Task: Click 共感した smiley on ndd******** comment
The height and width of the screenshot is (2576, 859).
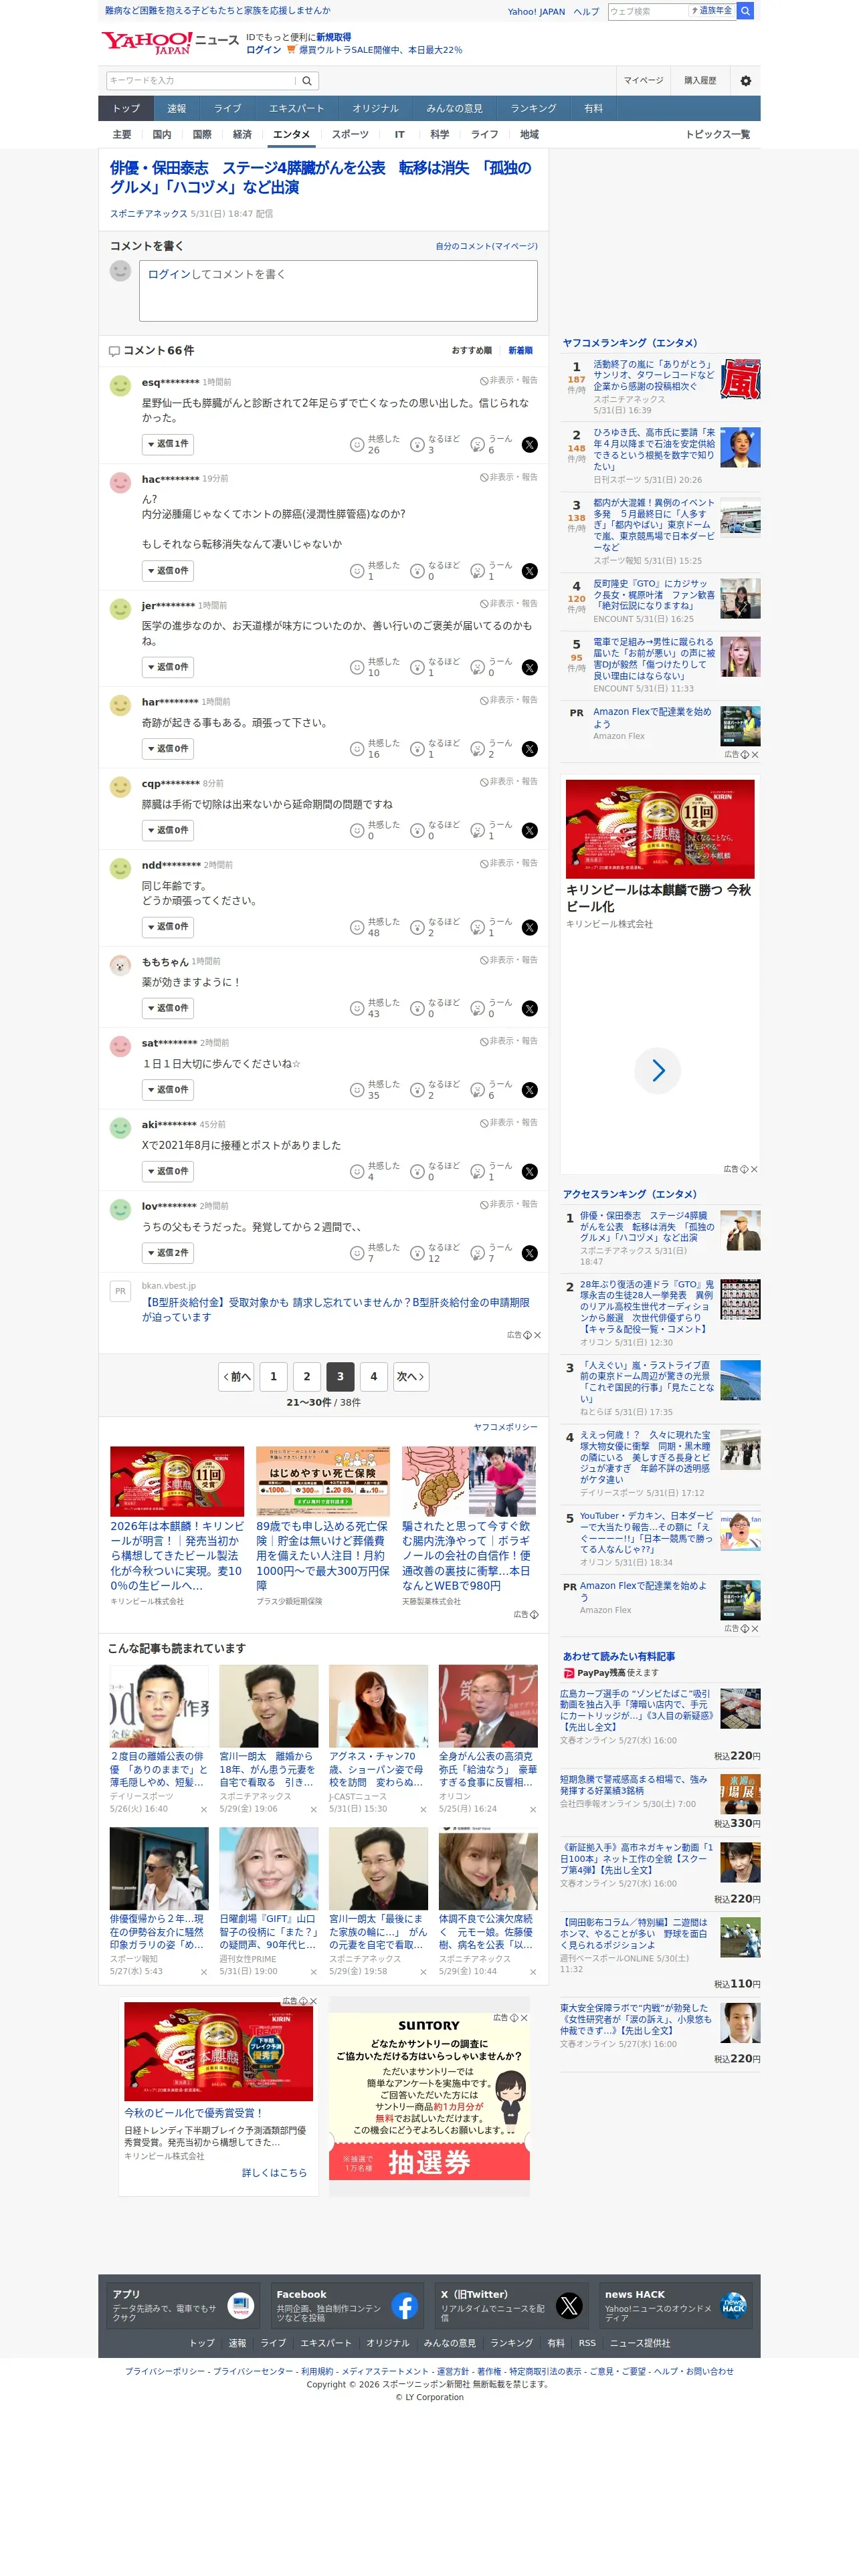Action: pyautogui.click(x=357, y=927)
